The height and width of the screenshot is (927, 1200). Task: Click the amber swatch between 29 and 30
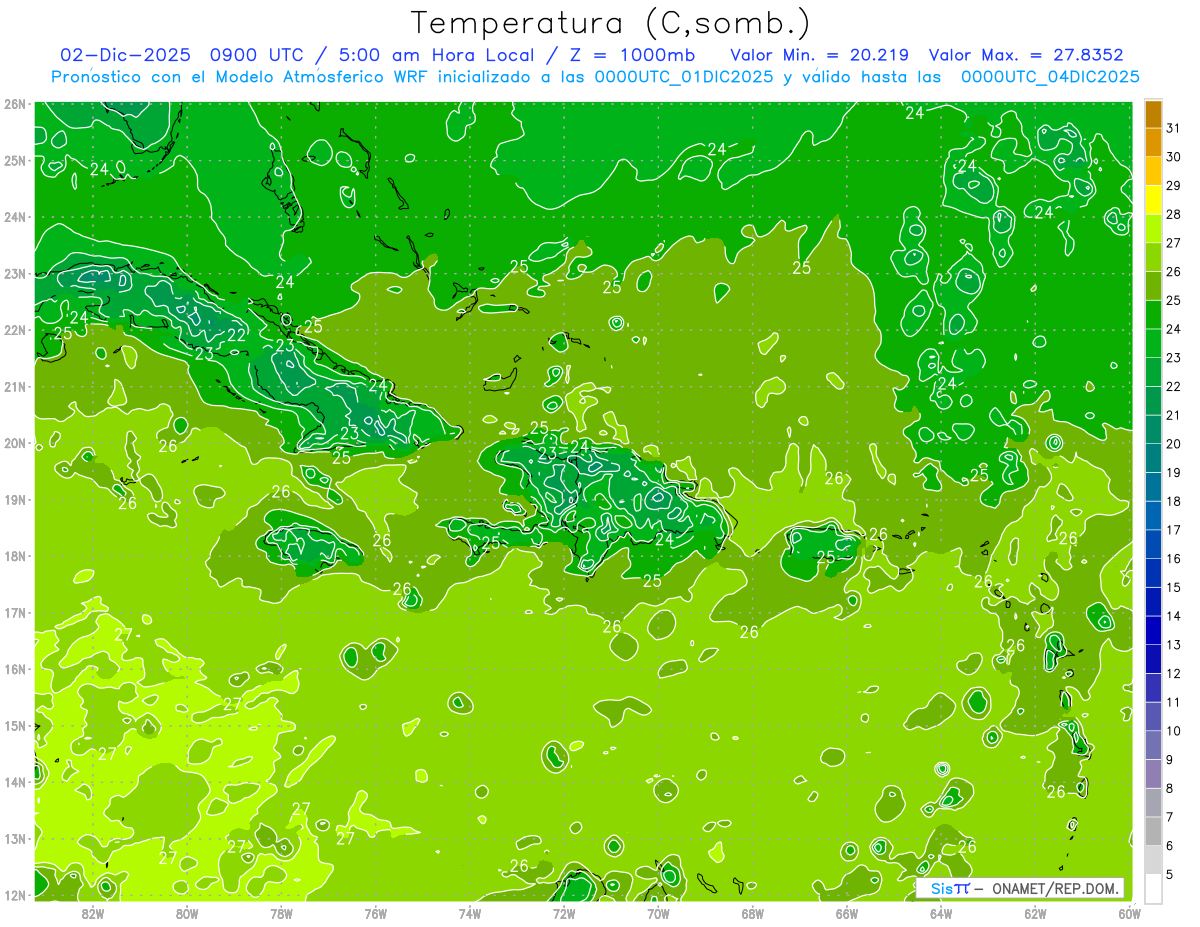pyautogui.click(x=1153, y=172)
